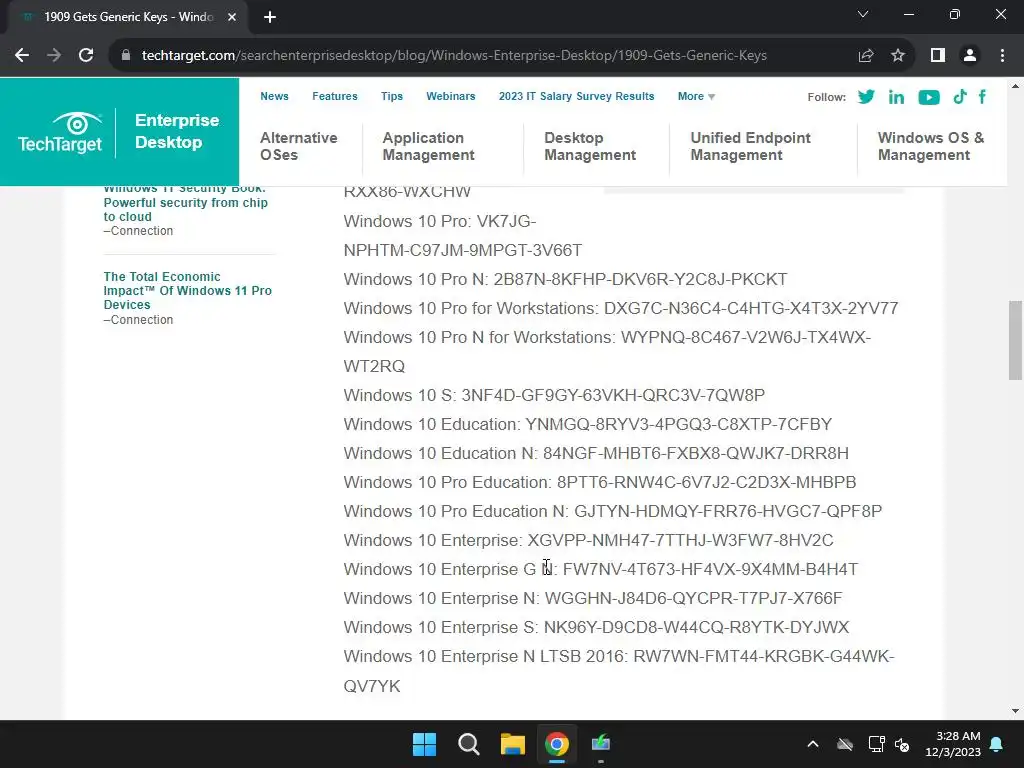
Task: Click the Enterprise Desktop site title
Action: [177, 131]
